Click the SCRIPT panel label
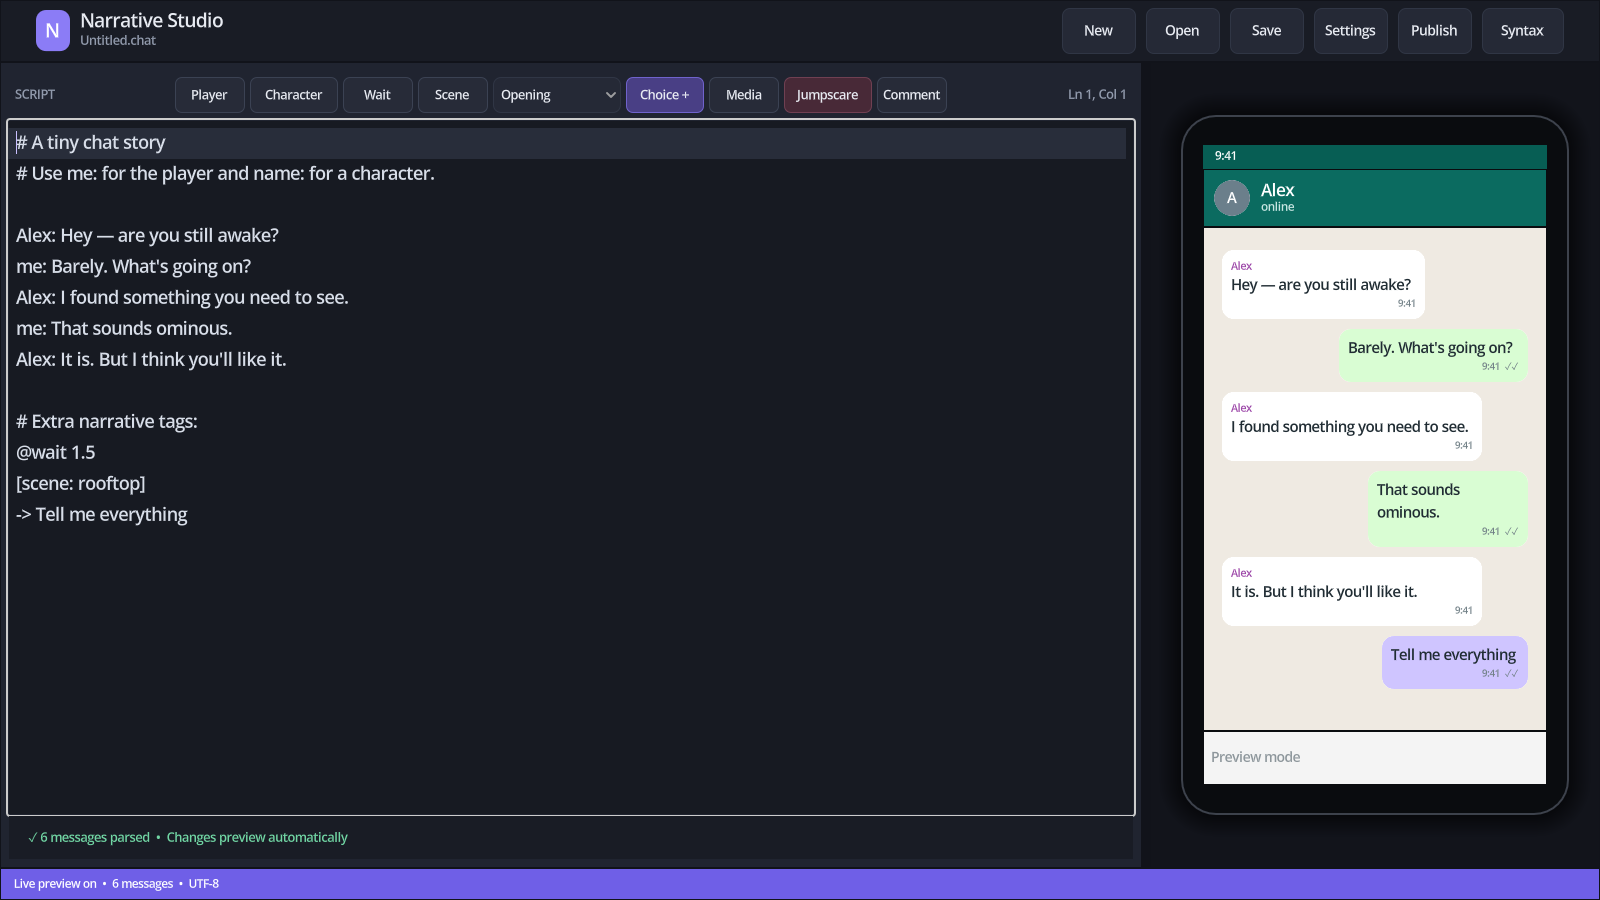 (35, 94)
